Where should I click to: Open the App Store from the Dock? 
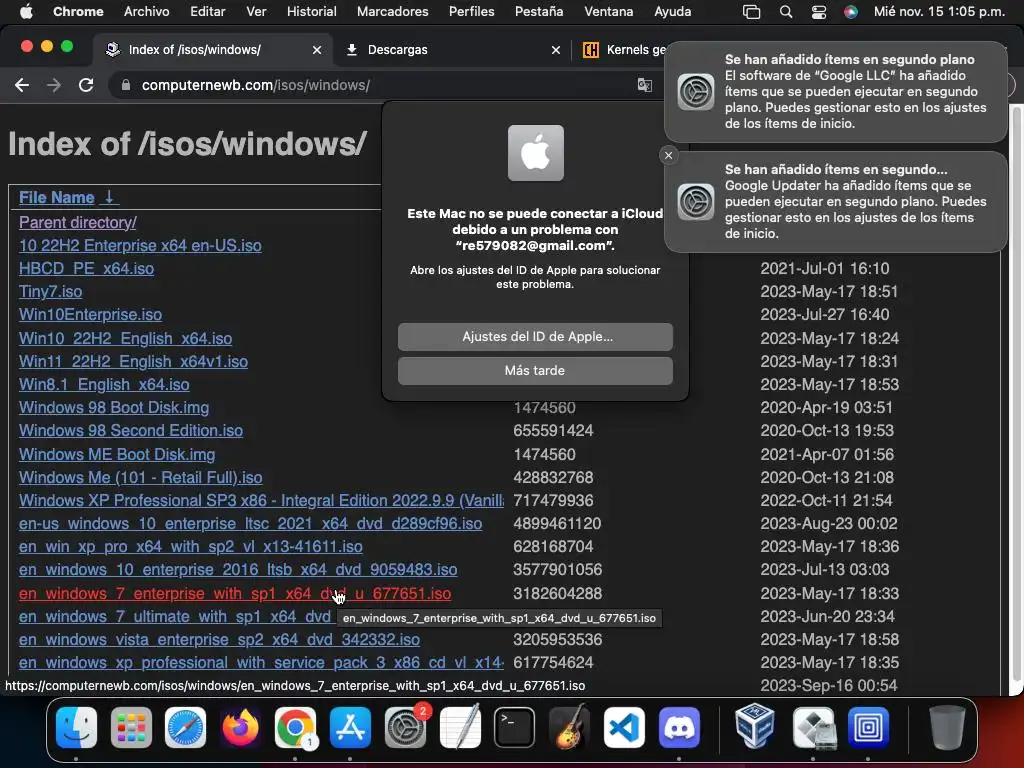point(350,727)
